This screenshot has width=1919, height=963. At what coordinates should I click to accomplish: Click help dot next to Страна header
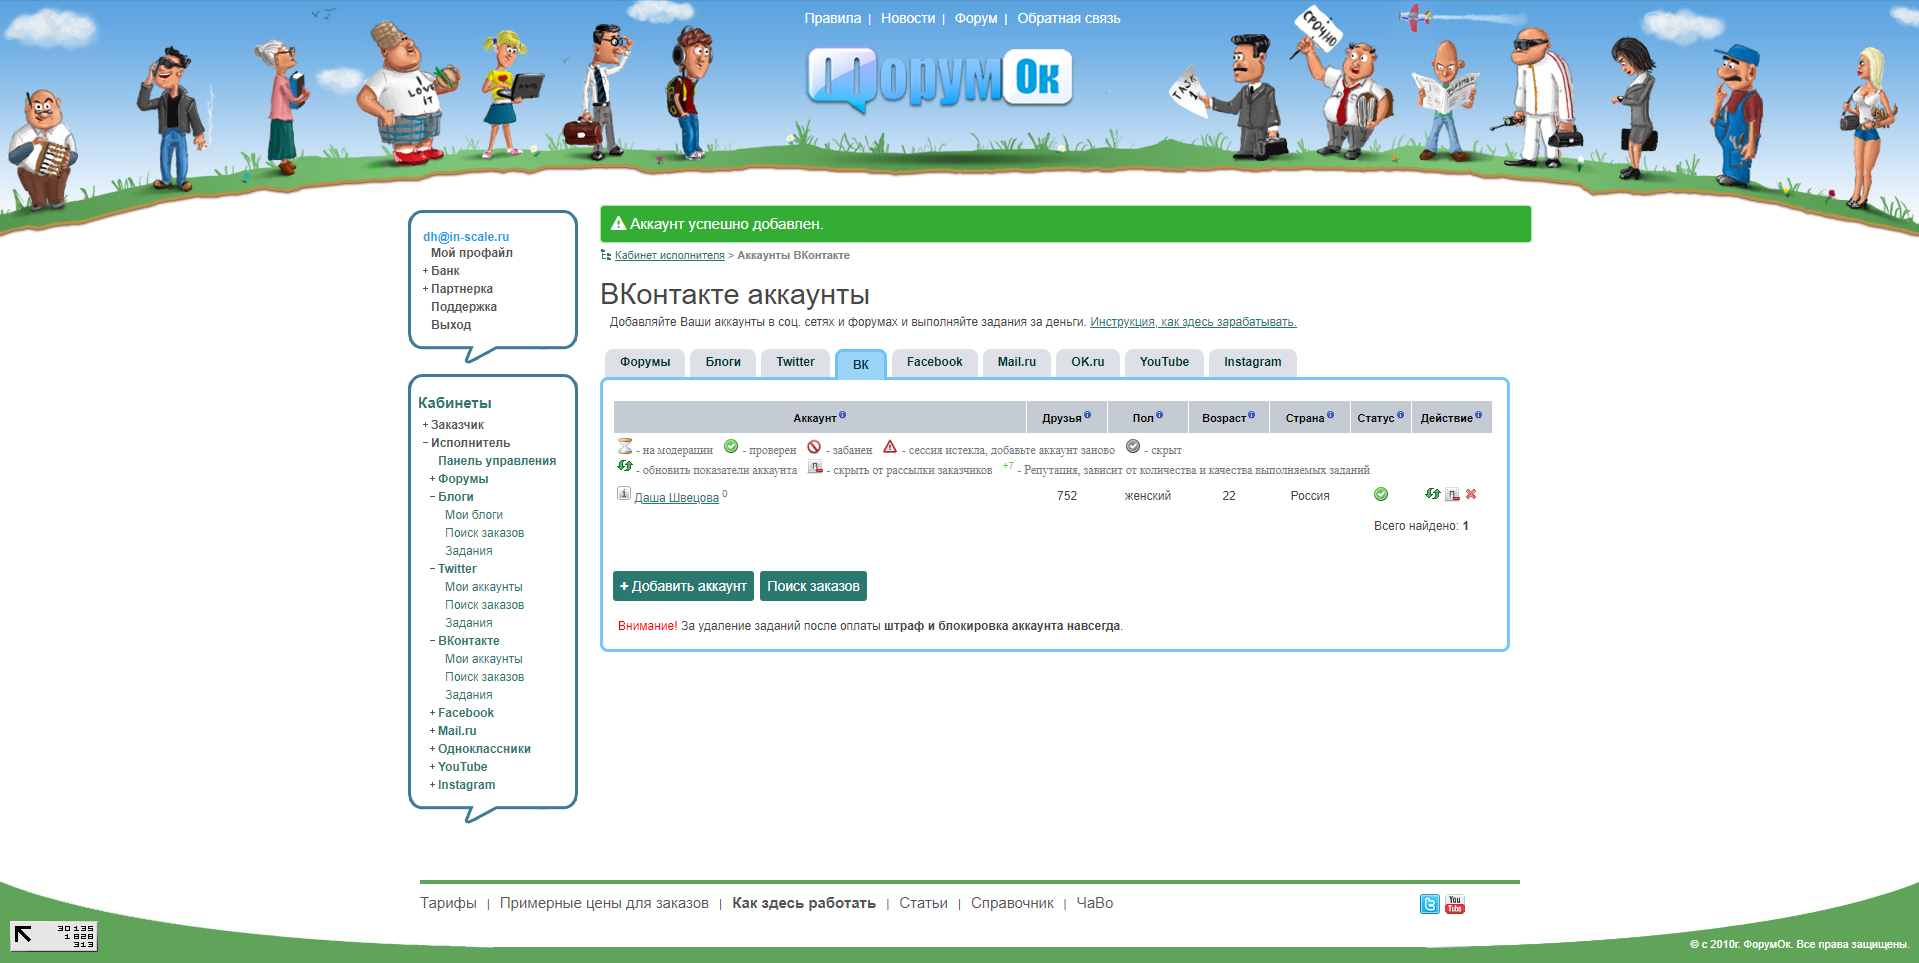pyautogui.click(x=1331, y=415)
